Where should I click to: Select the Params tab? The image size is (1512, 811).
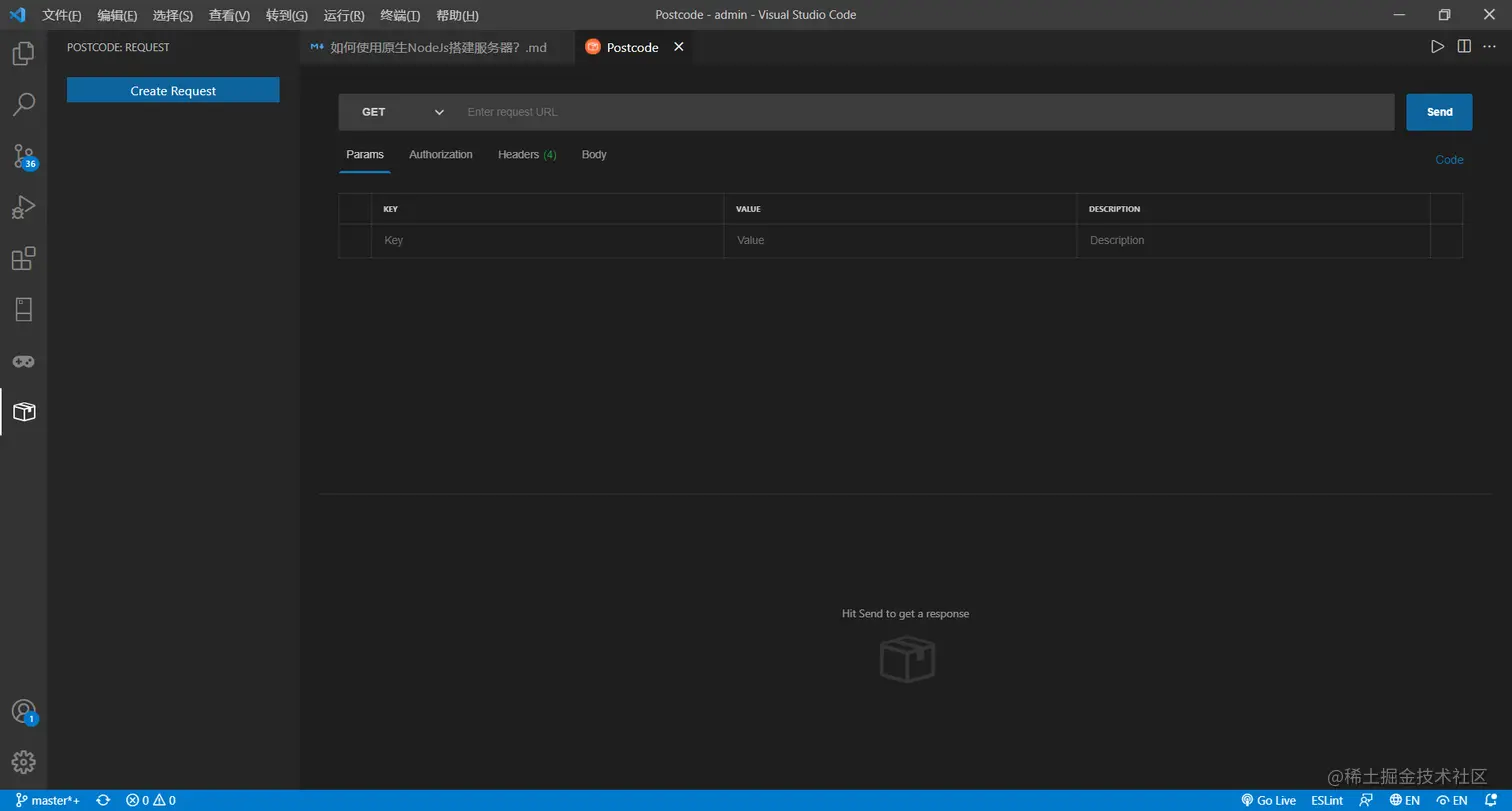[365, 155]
